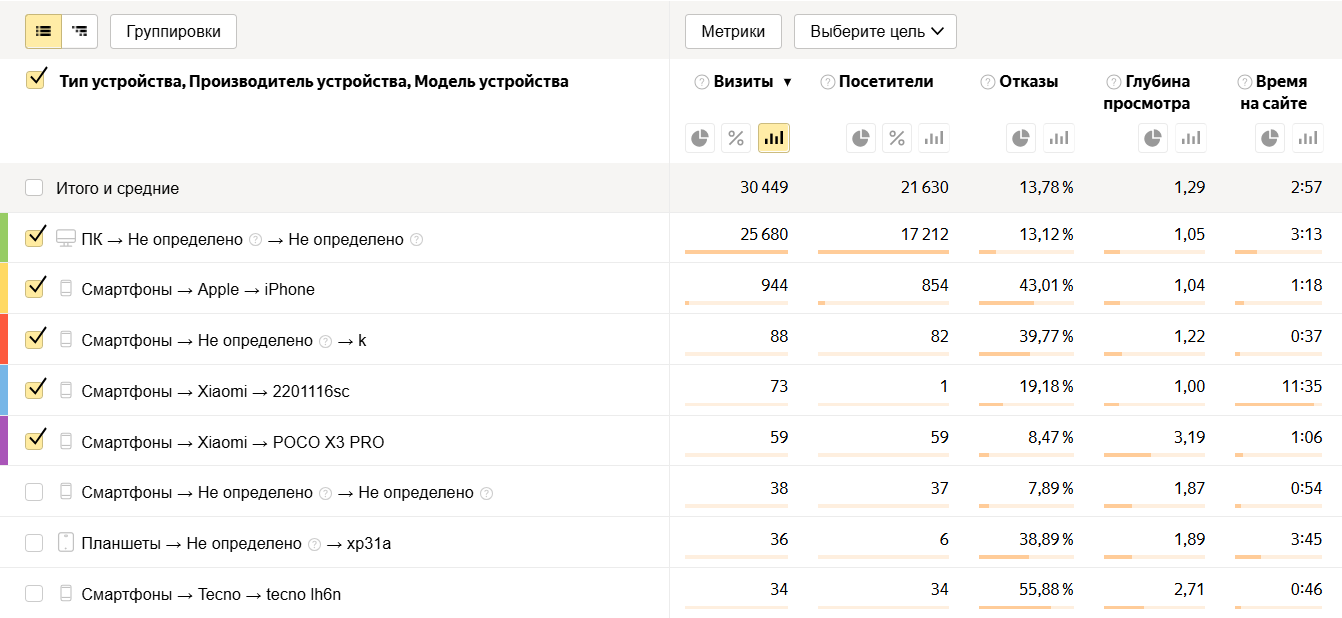Check the Tecno lh6n row checkbox
Image resolution: width=1342 pixels, height=618 pixels.
tap(35, 594)
